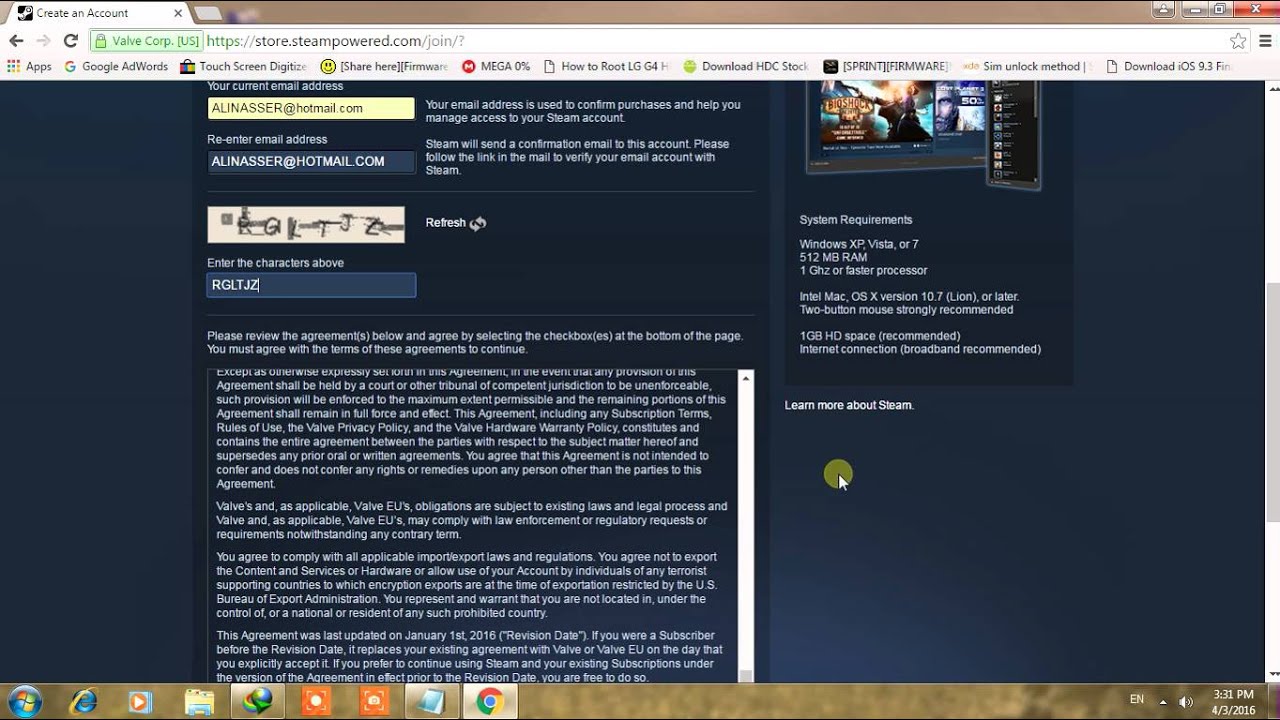Screen dimensions: 1280x720
Task: Launch Internet Explorer from the taskbar
Action: pyautogui.click(x=83, y=702)
